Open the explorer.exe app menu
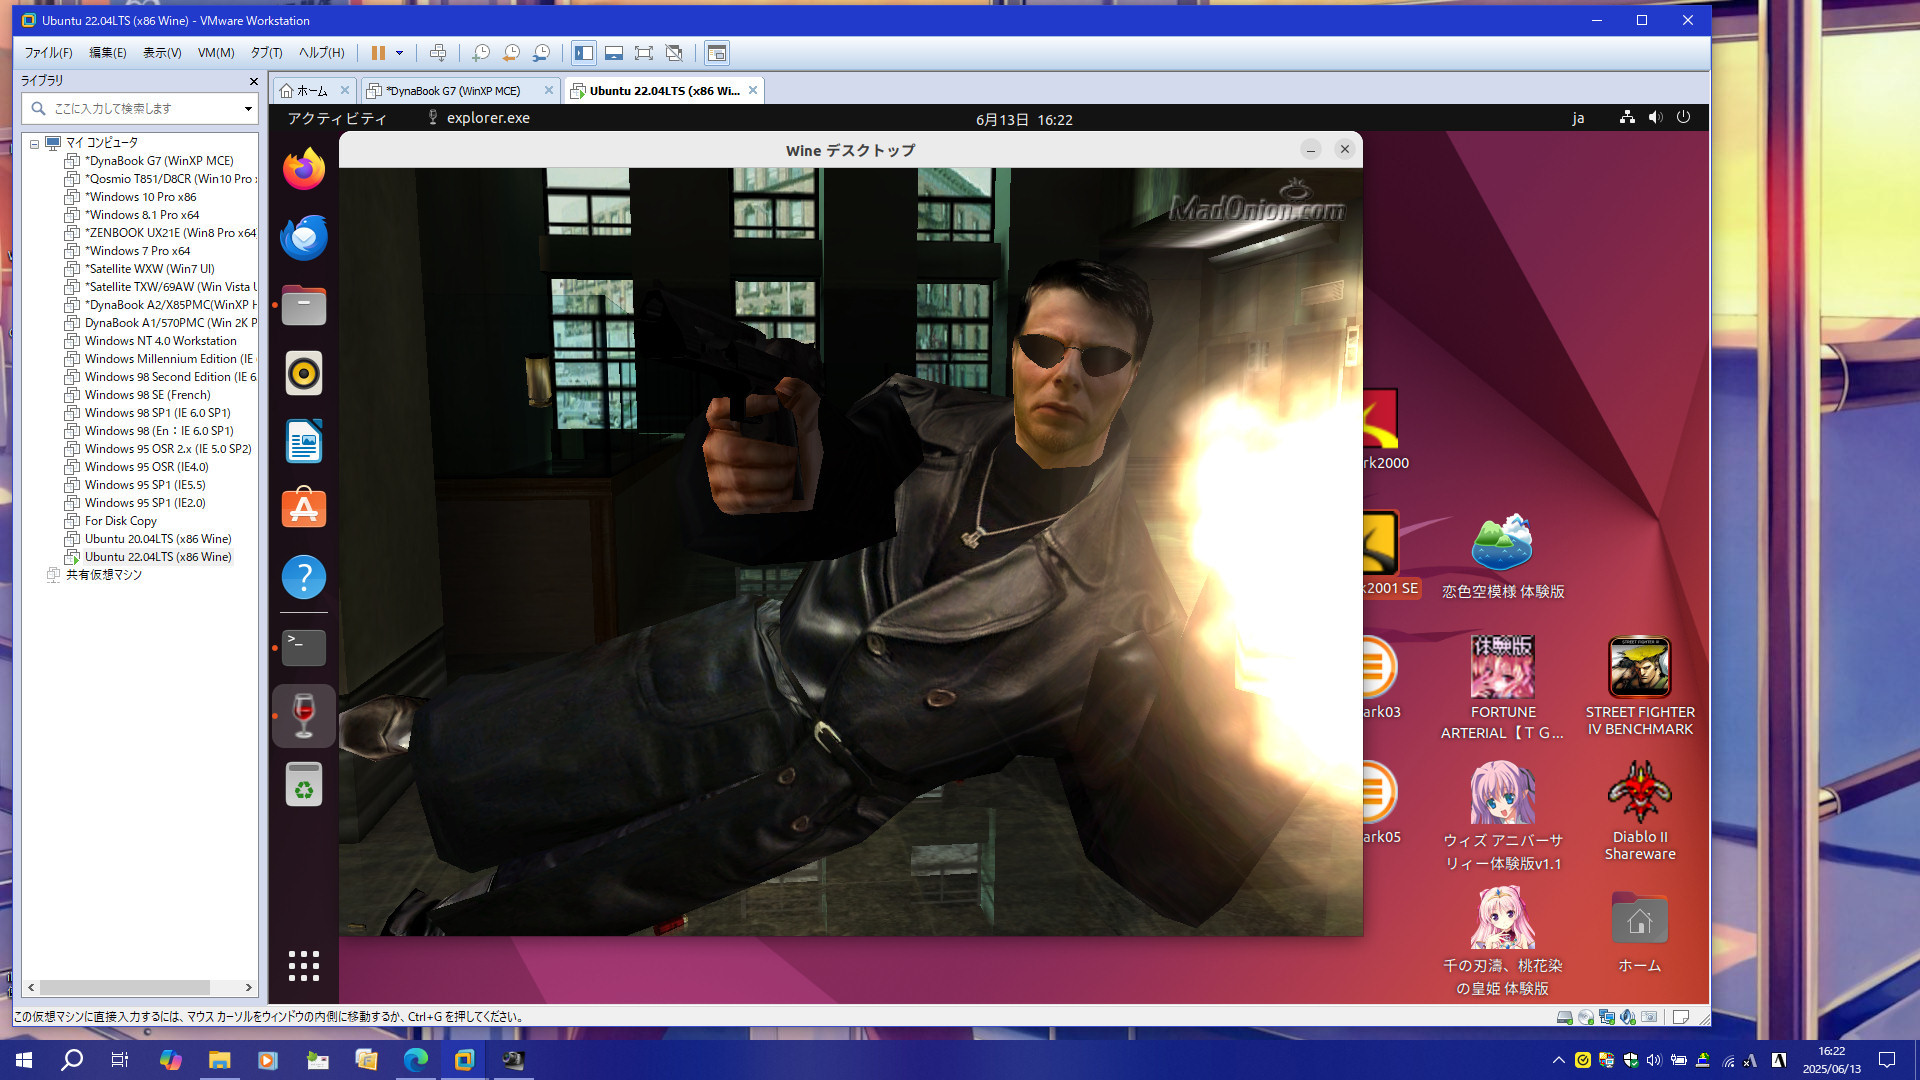 pos(478,118)
